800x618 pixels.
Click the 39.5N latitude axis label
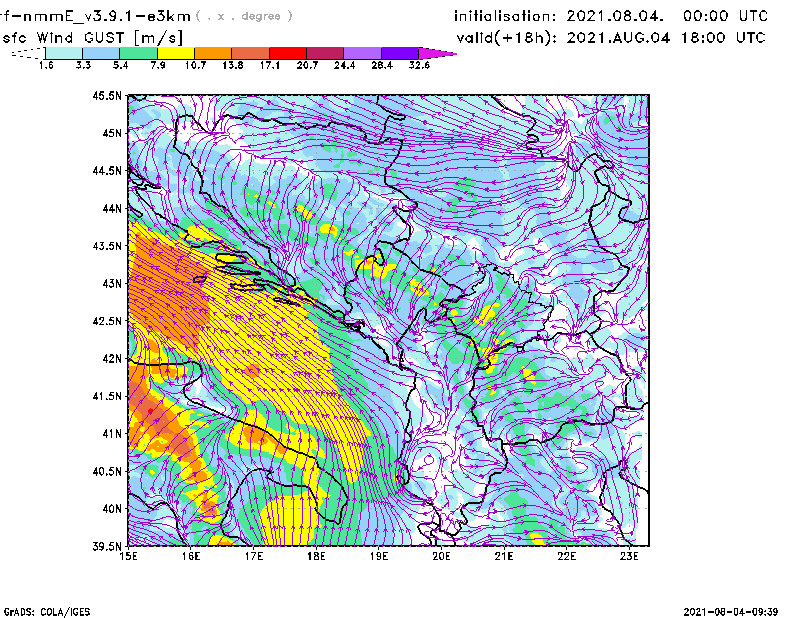tap(107, 547)
